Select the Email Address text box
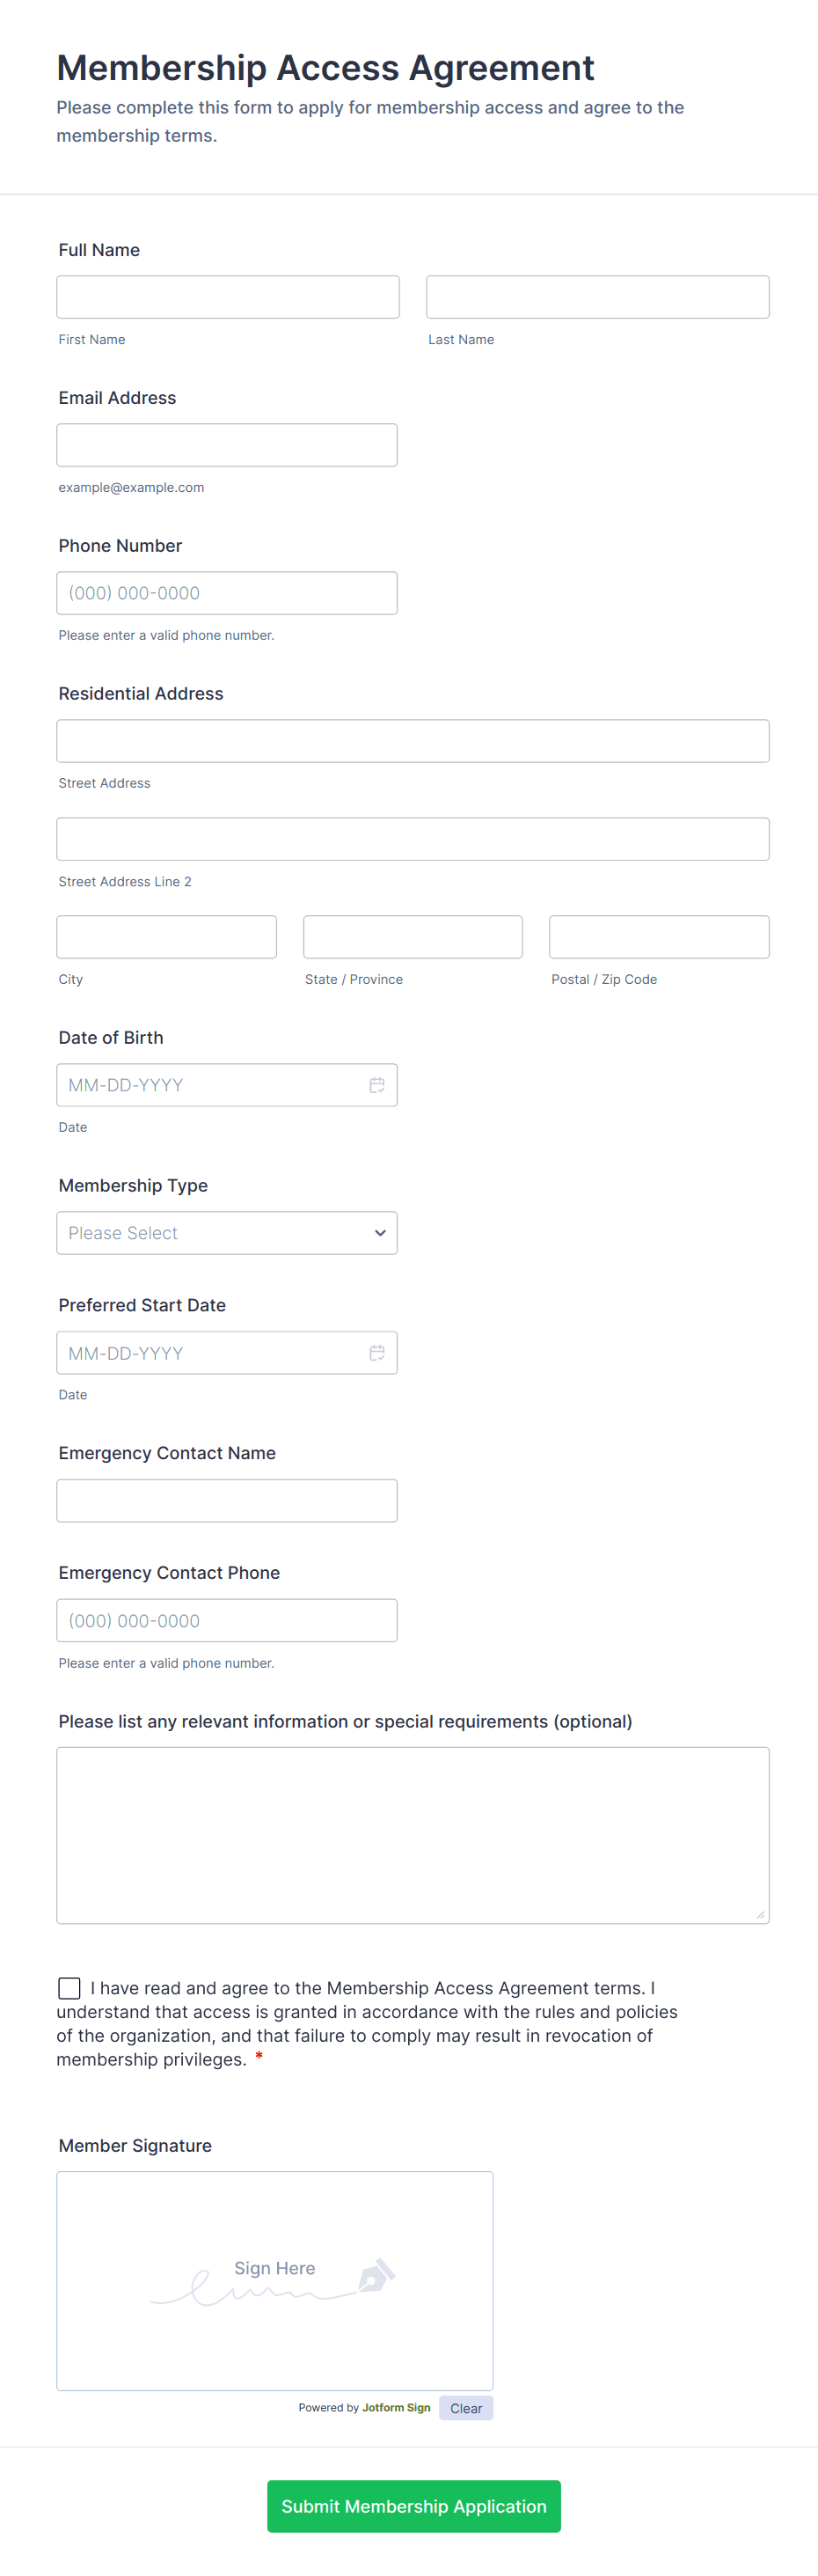Viewport: 818px width, 2576px height. pos(227,445)
